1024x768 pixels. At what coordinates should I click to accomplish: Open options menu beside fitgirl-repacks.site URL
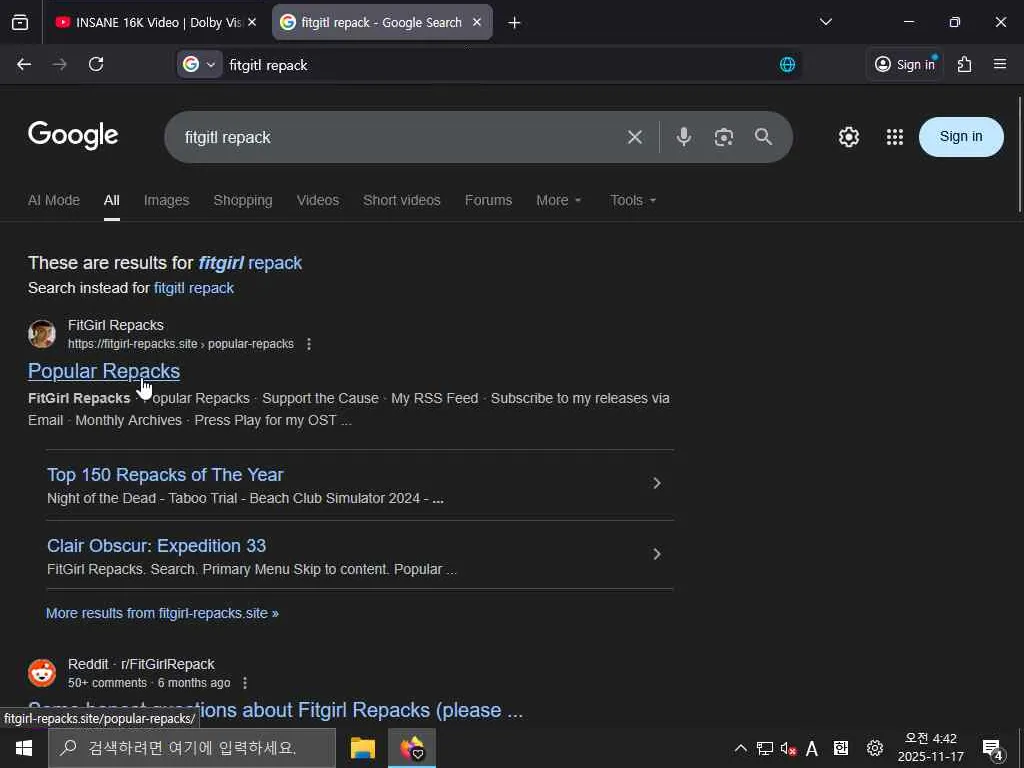[309, 344]
